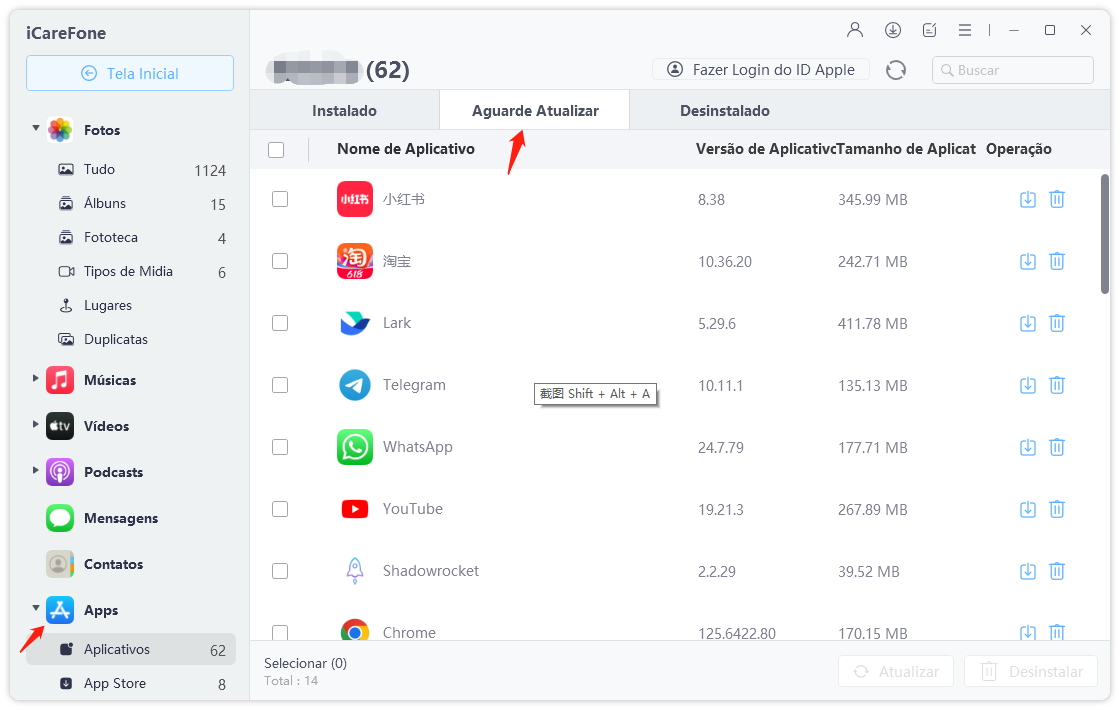Uninstall Lark with its trash icon
The image size is (1120, 710).
click(1057, 323)
